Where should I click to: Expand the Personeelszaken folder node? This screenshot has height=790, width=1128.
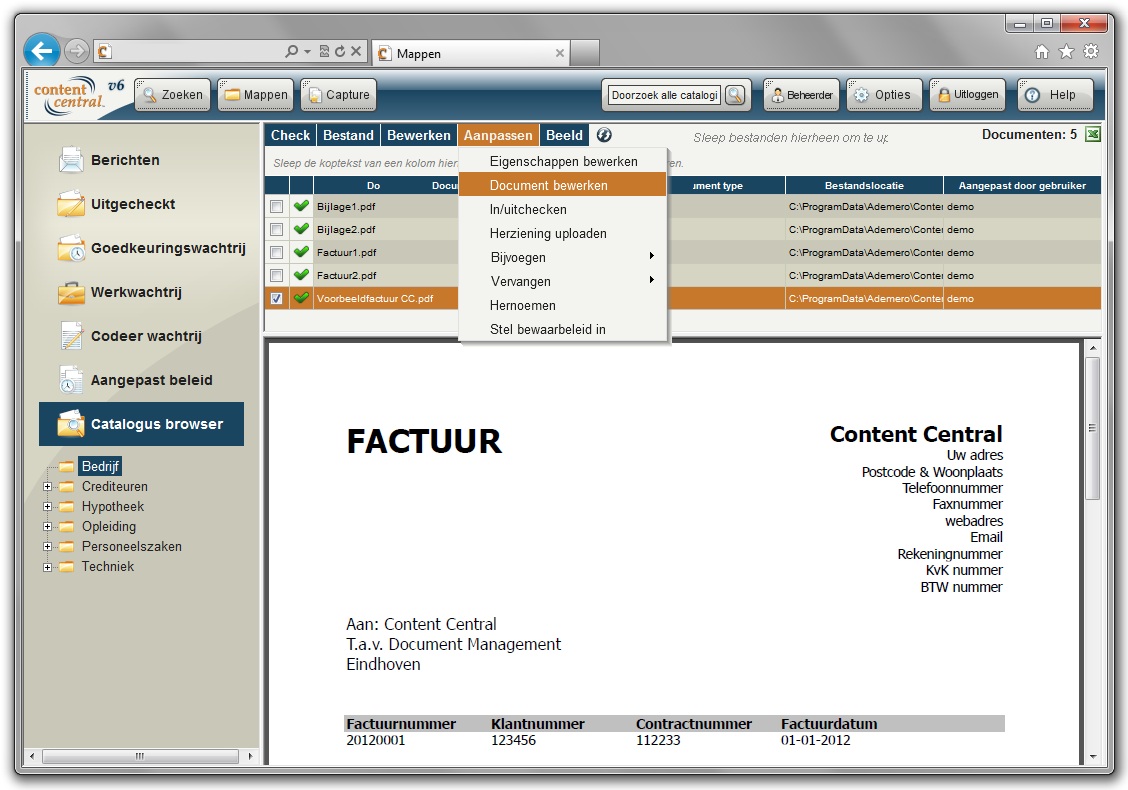click(x=47, y=547)
